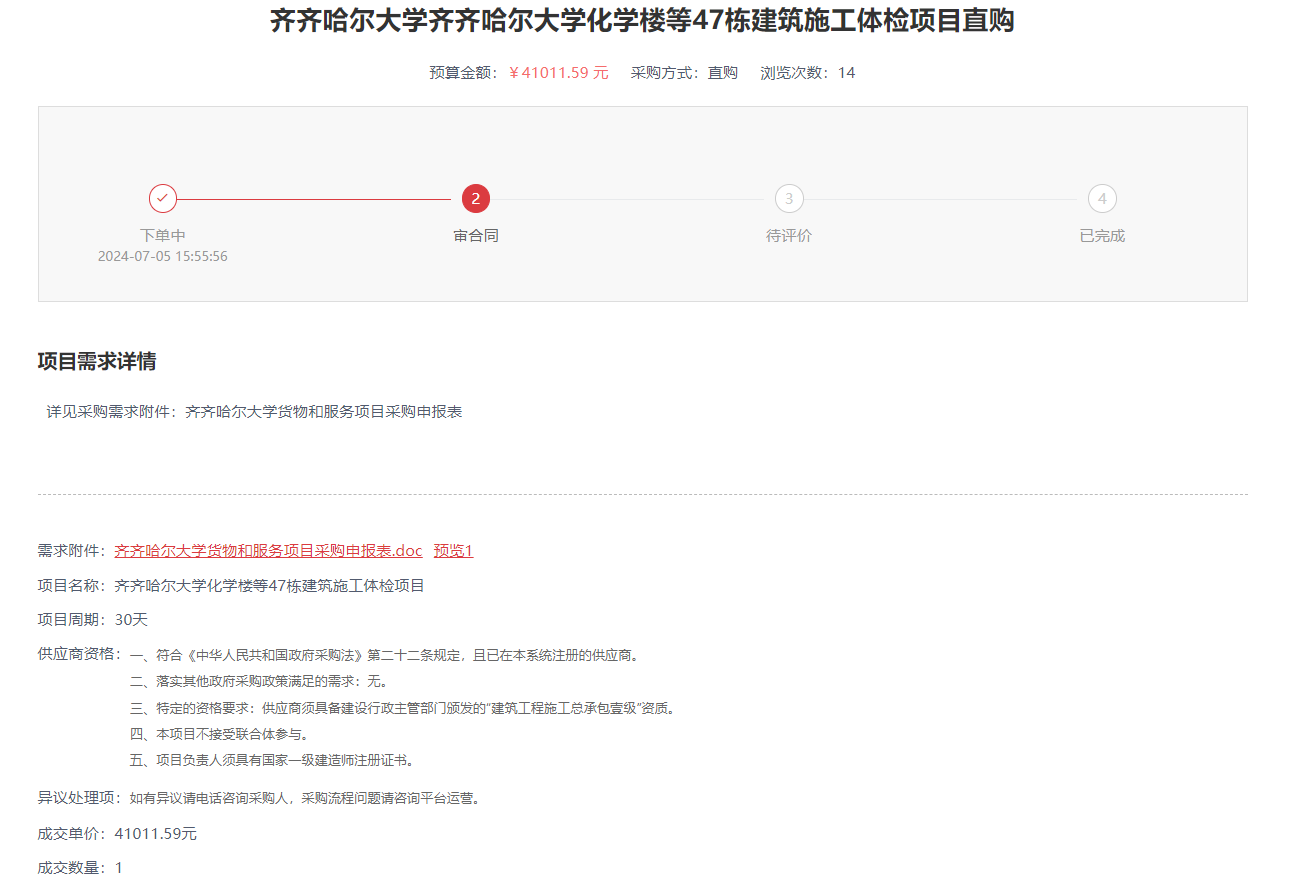Click the page title about 化学楼等47栋建筑

[x=642, y=20]
